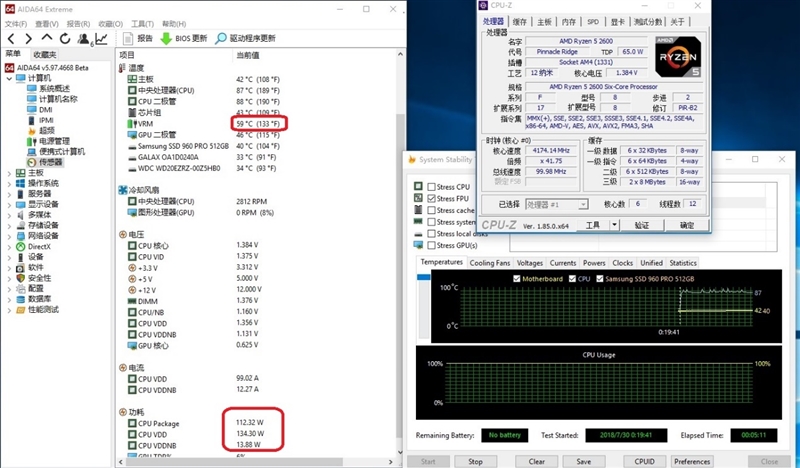Click the 项目 column header

pos(127,55)
